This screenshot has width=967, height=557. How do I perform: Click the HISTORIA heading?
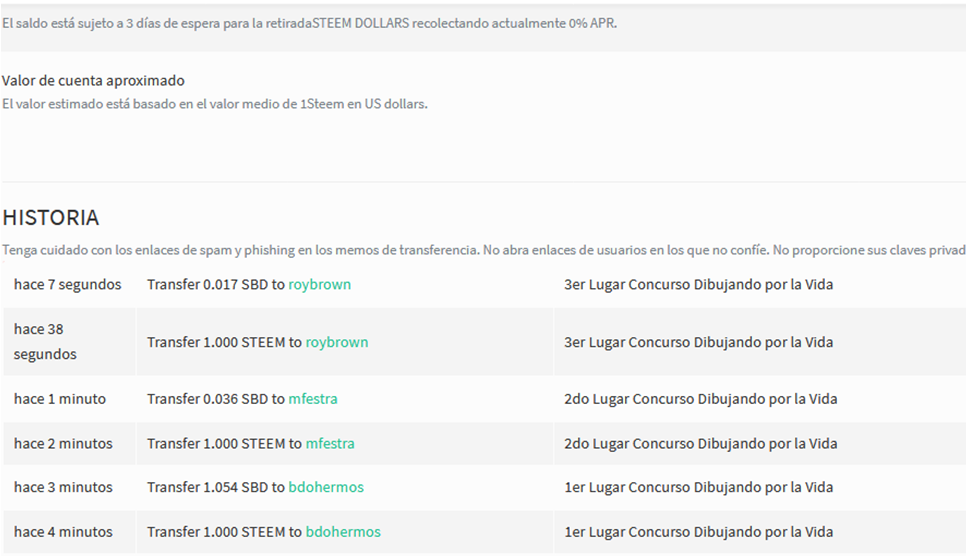click(51, 218)
